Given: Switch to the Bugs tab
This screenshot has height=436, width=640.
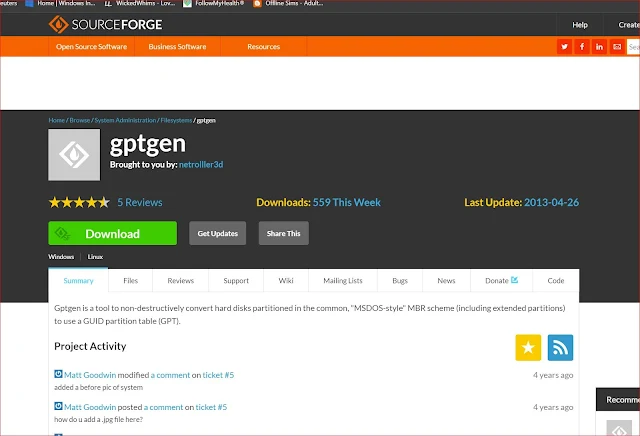Looking at the screenshot, I should click(x=400, y=280).
